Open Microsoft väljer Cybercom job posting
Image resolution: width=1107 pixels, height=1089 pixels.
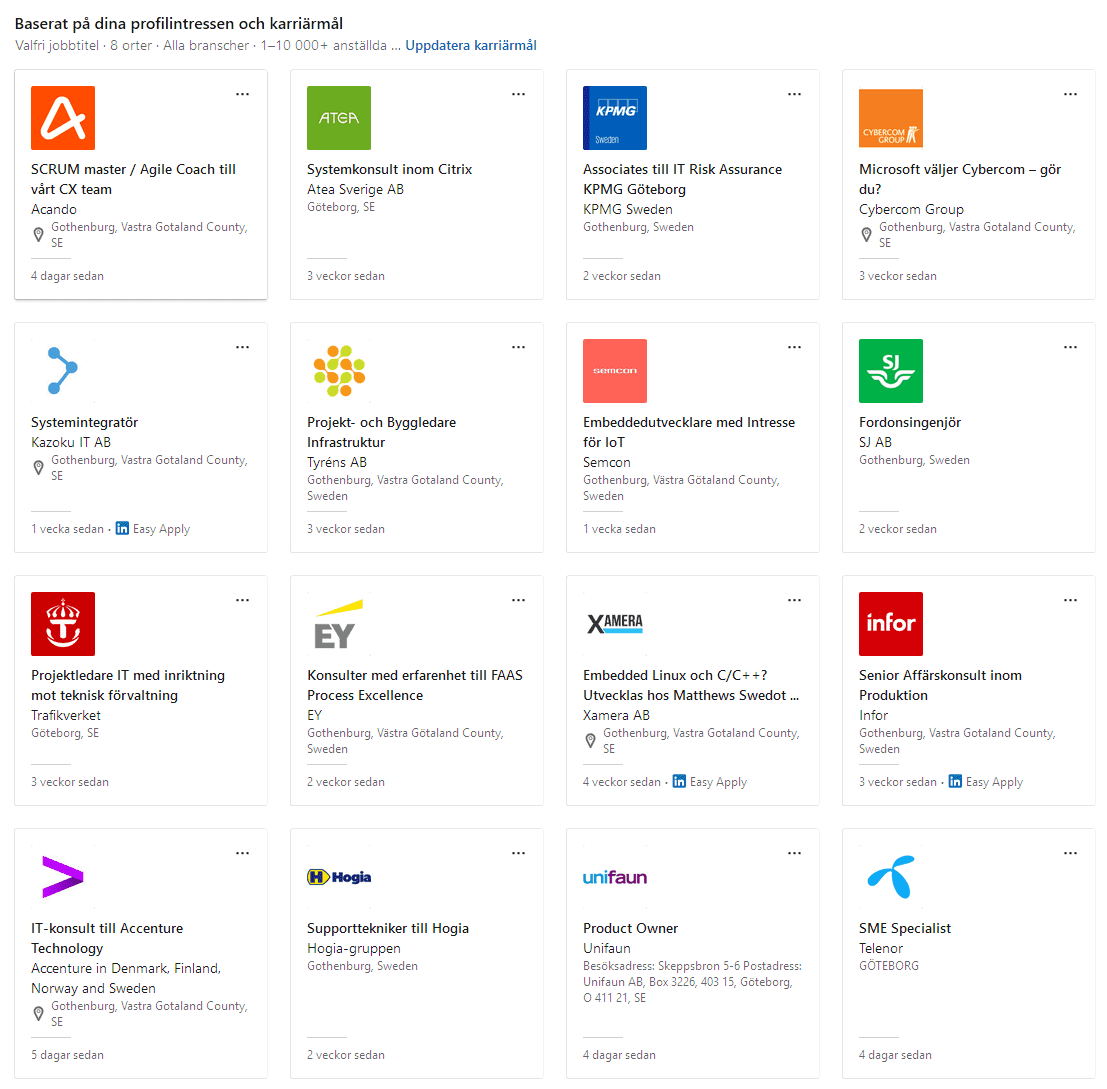click(960, 179)
